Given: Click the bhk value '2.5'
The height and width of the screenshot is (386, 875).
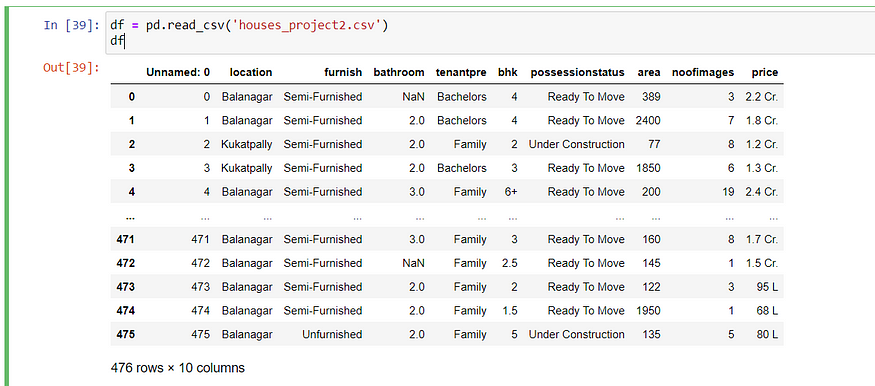Looking at the screenshot, I should [510, 263].
